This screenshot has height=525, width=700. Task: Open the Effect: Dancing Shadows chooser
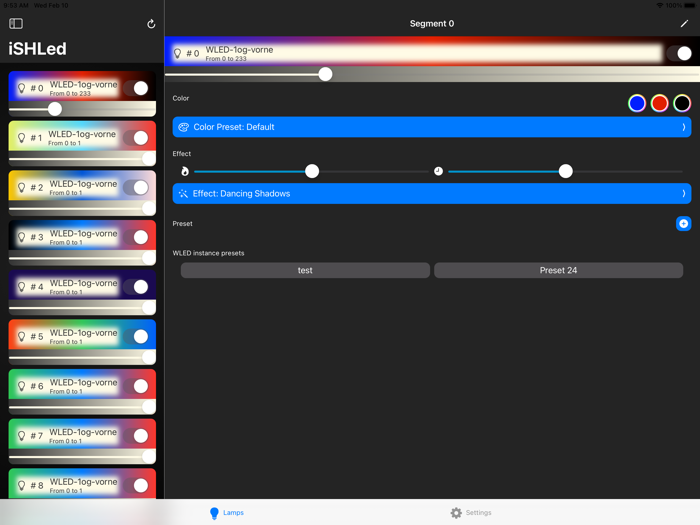432,194
